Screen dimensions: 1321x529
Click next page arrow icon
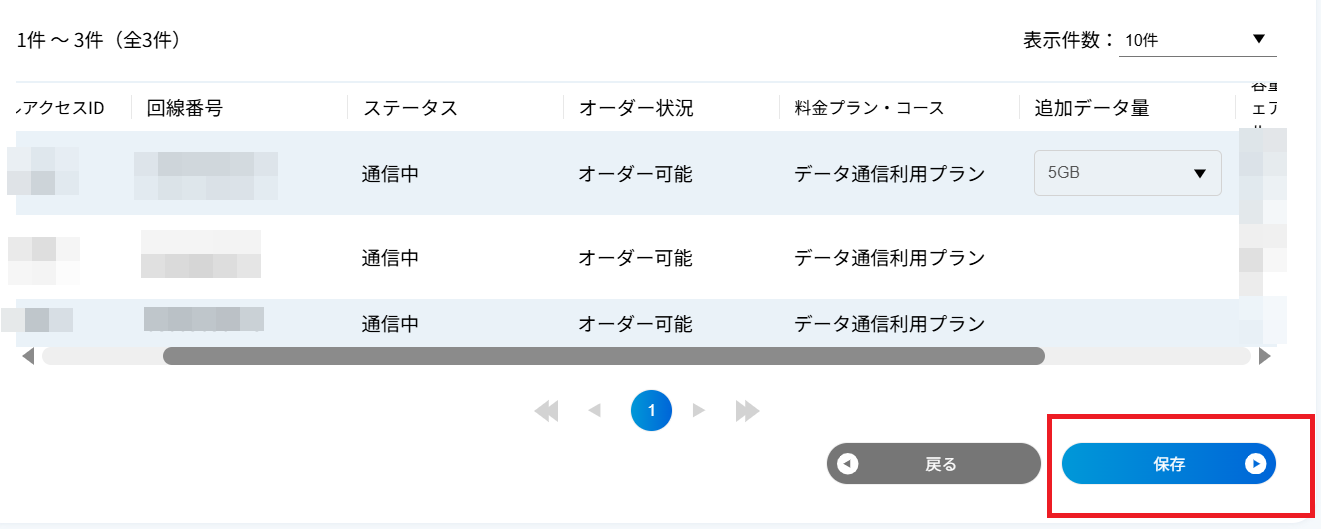pyautogui.click(x=699, y=410)
